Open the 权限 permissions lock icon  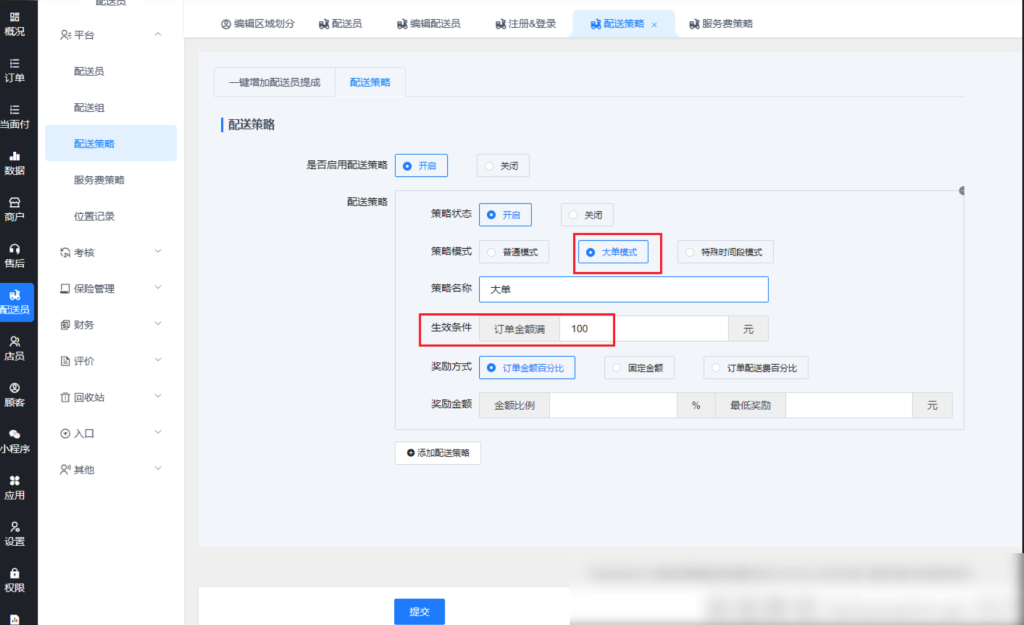click(15, 580)
